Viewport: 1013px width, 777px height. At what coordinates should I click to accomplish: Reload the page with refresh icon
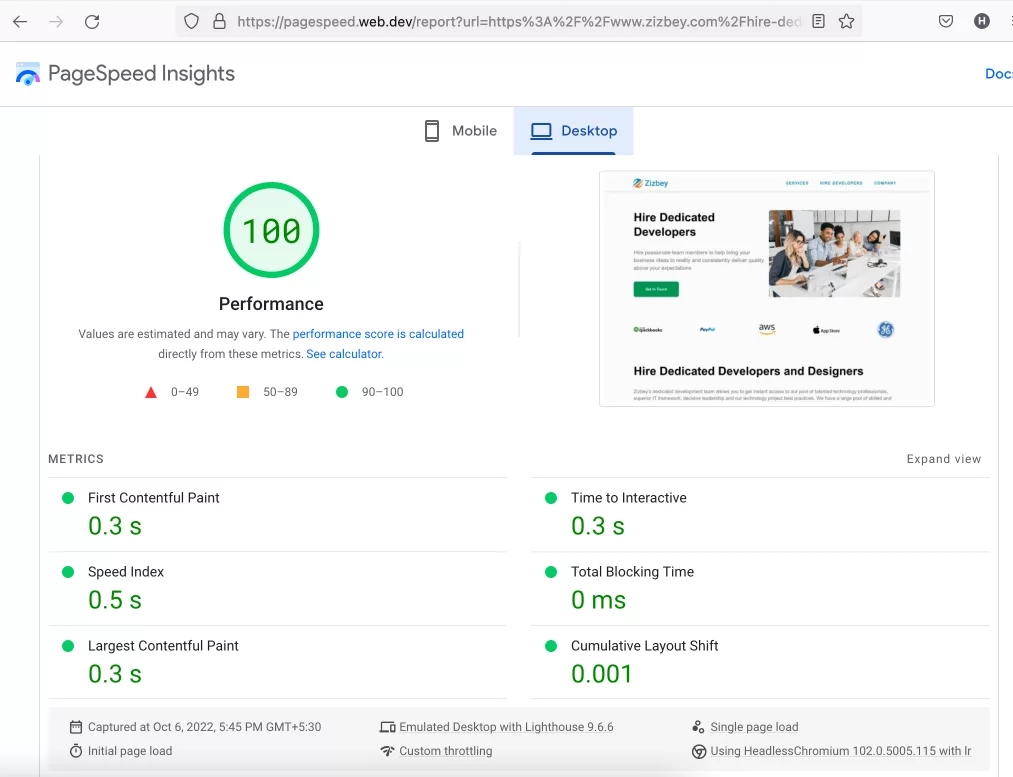pos(92,21)
